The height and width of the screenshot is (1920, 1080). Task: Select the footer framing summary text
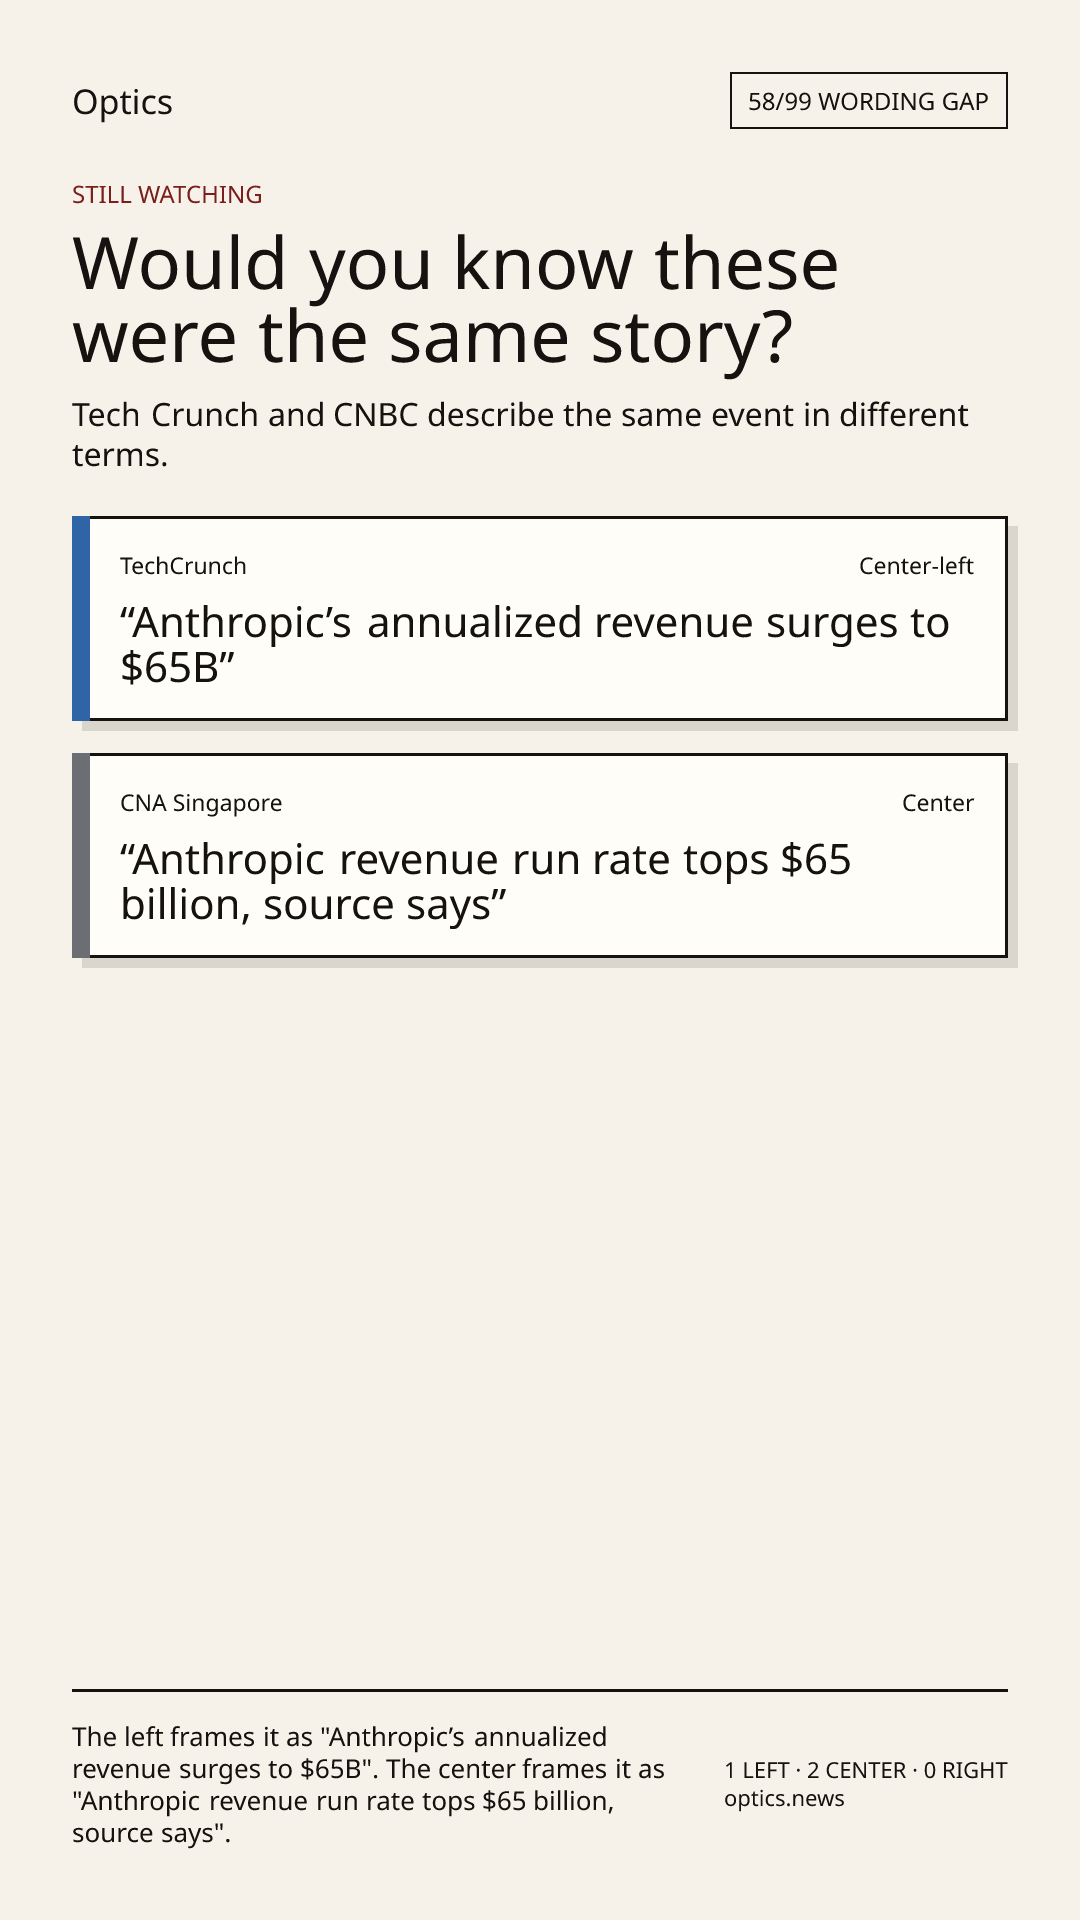click(x=369, y=1785)
